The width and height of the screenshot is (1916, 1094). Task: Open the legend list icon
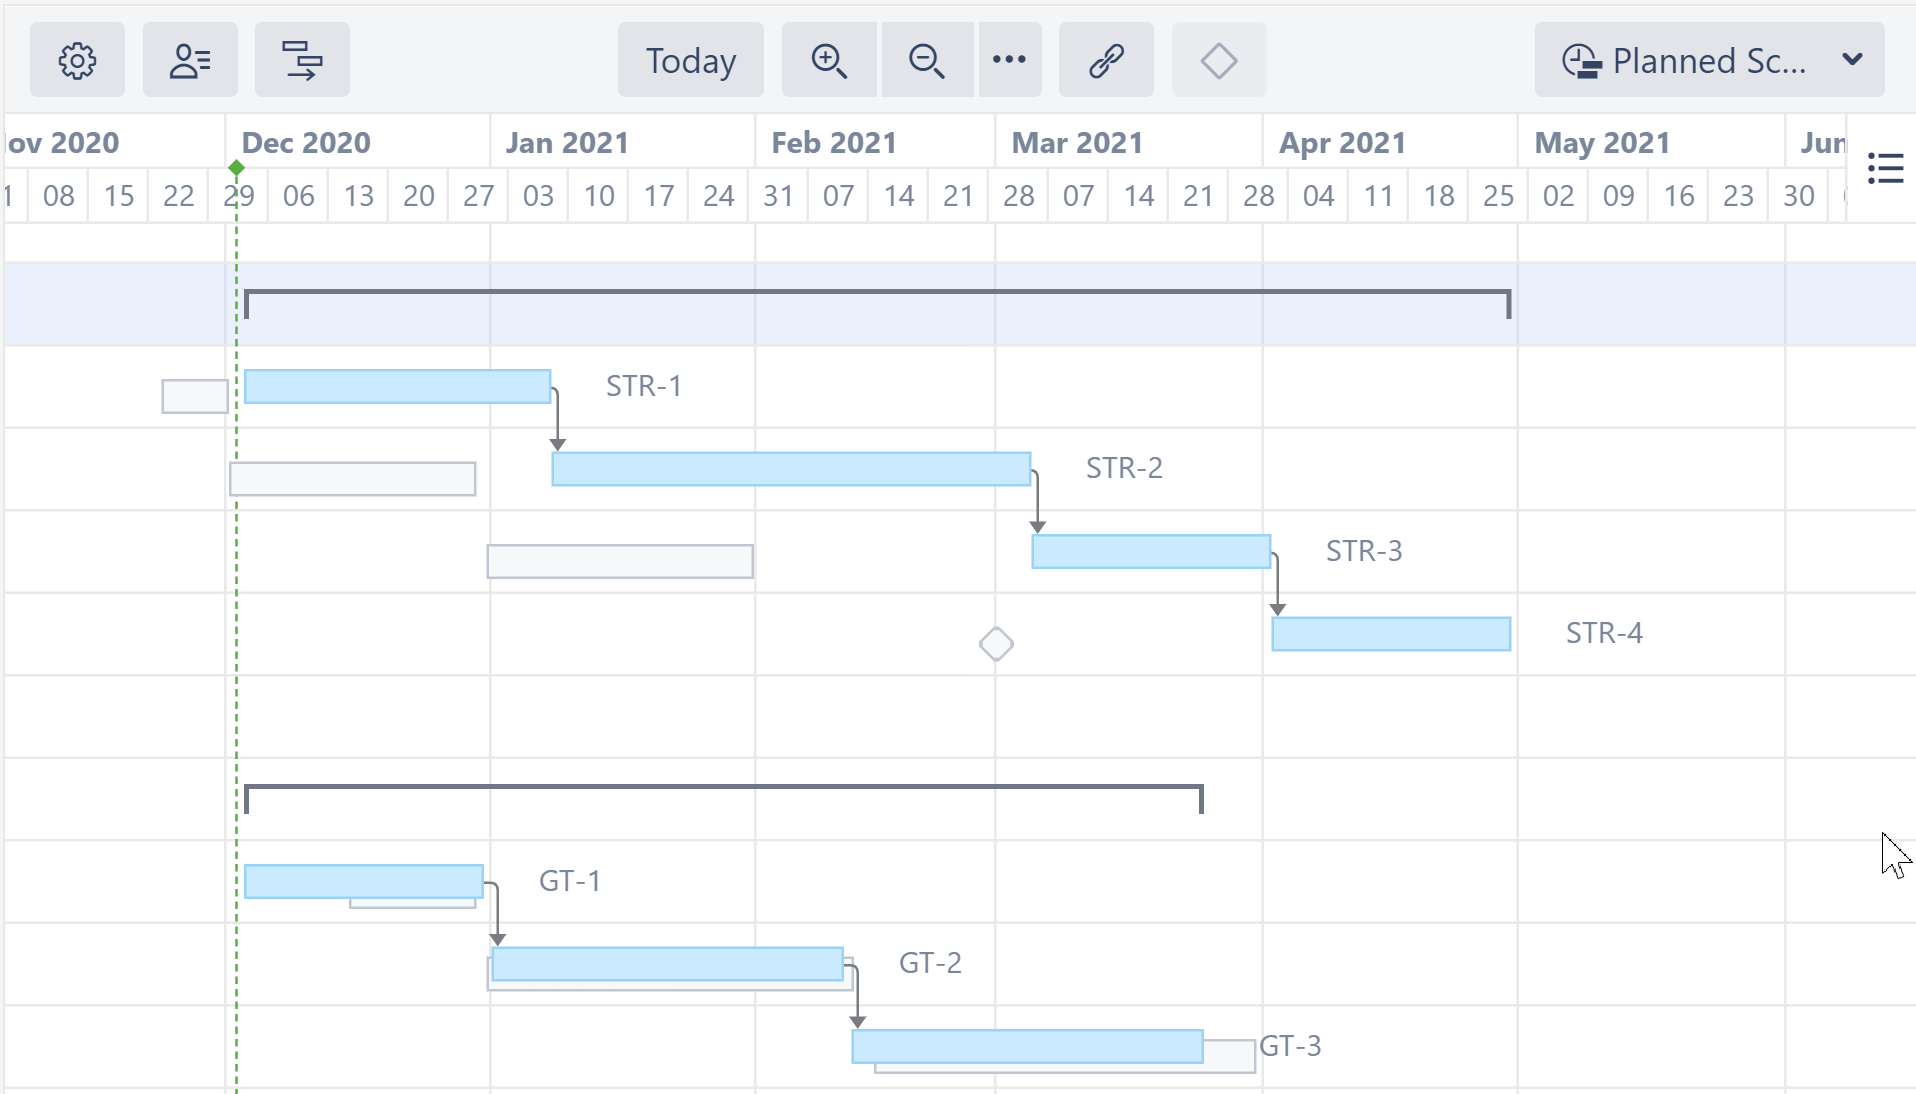[x=1885, y=168]
